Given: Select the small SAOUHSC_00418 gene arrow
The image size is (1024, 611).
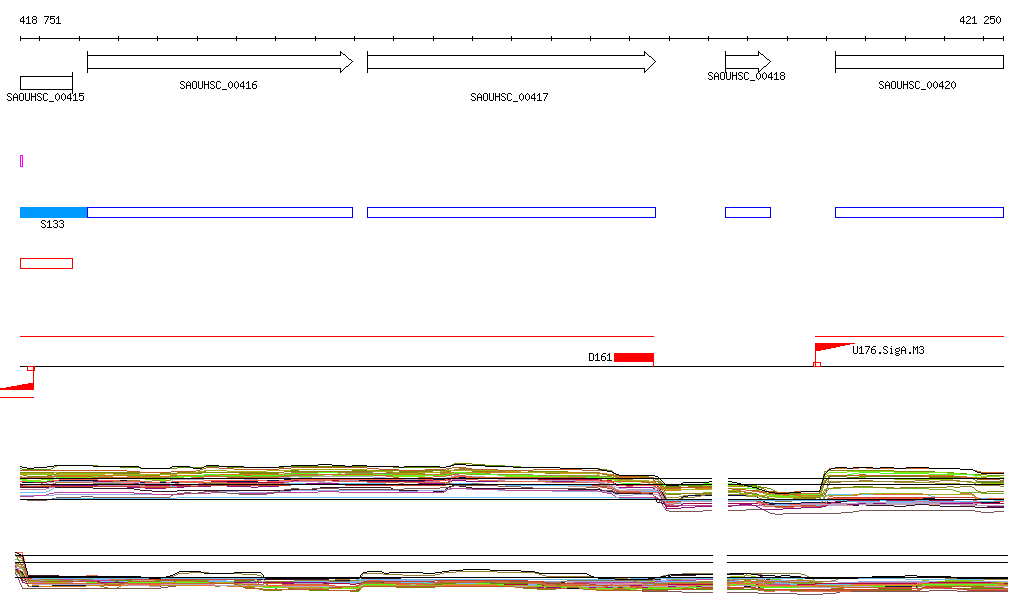Looking at the screenshot, I should click(748, 62).
